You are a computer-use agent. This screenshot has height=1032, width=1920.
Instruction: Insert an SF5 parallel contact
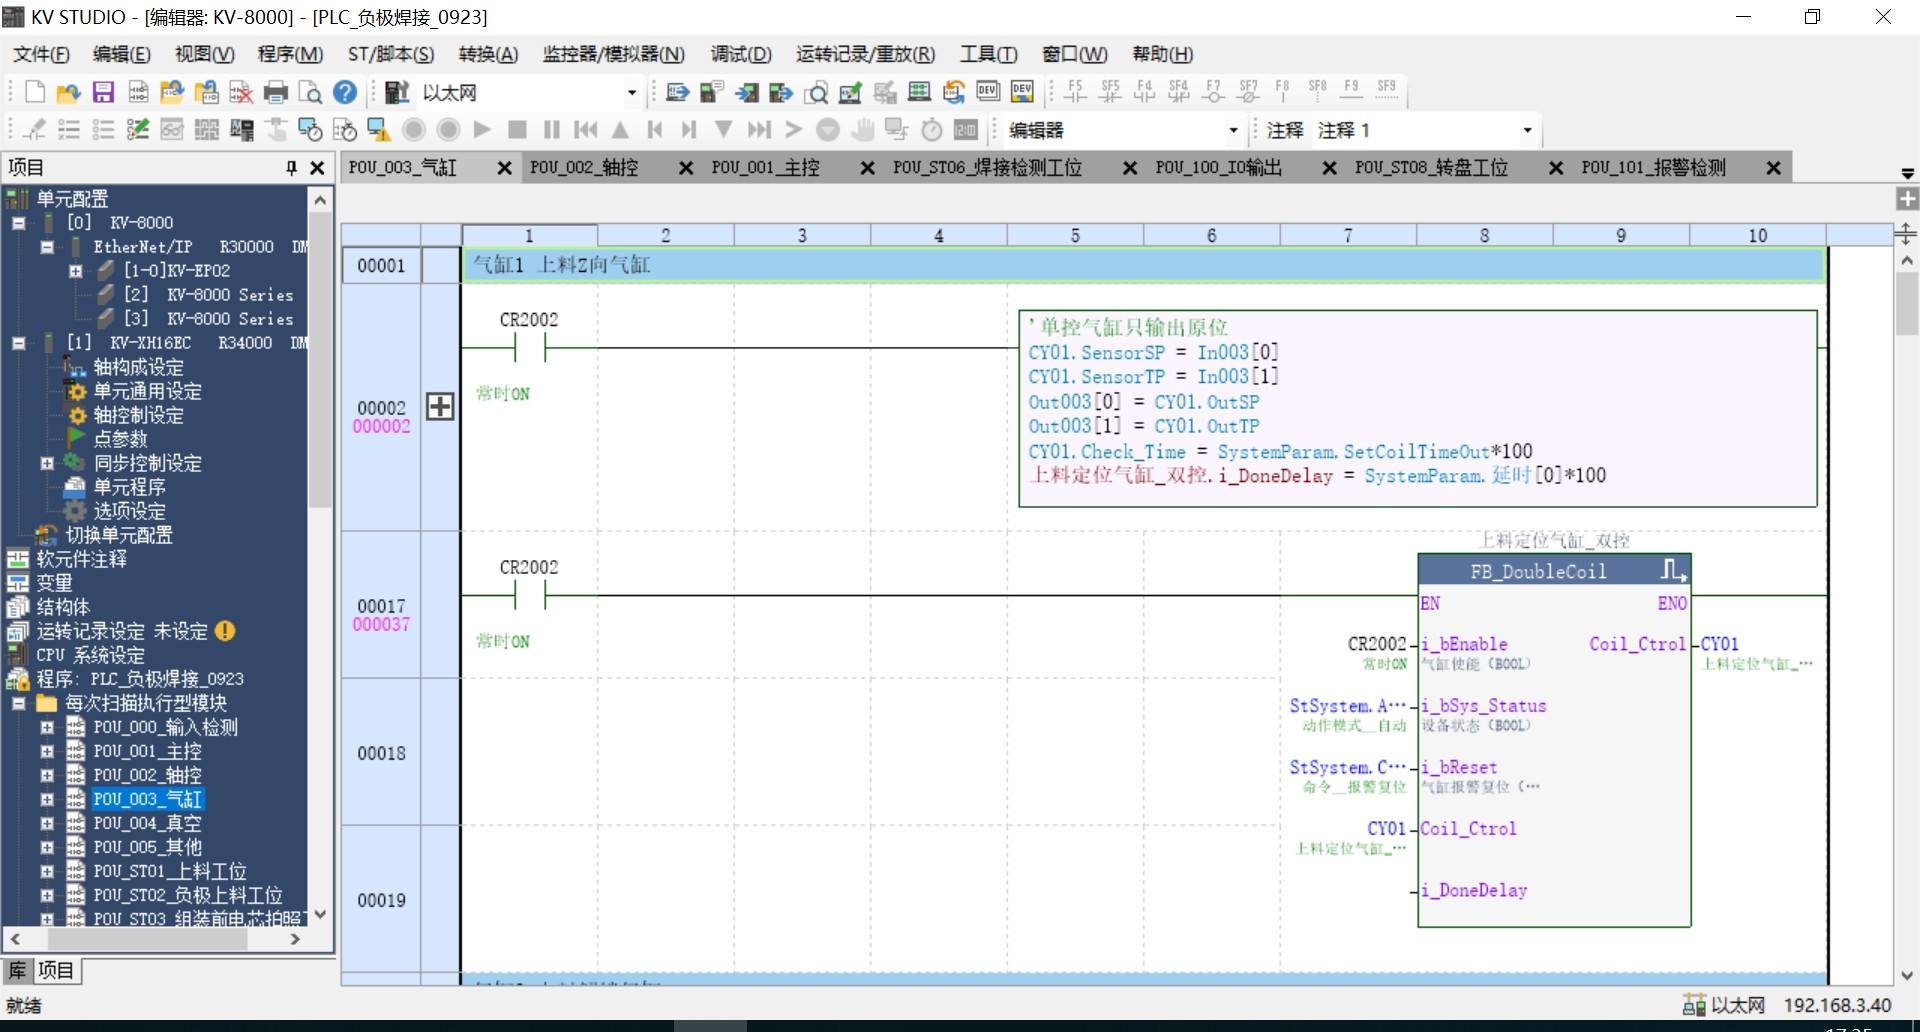[1111, 92]
